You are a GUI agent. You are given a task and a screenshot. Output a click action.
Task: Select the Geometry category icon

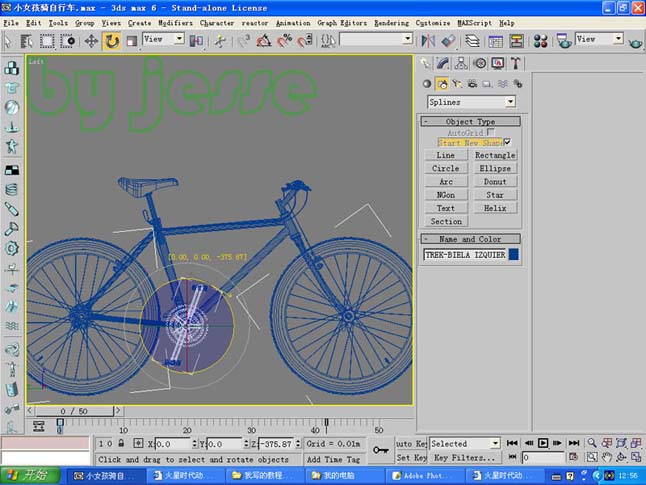[x=427, y=84]
